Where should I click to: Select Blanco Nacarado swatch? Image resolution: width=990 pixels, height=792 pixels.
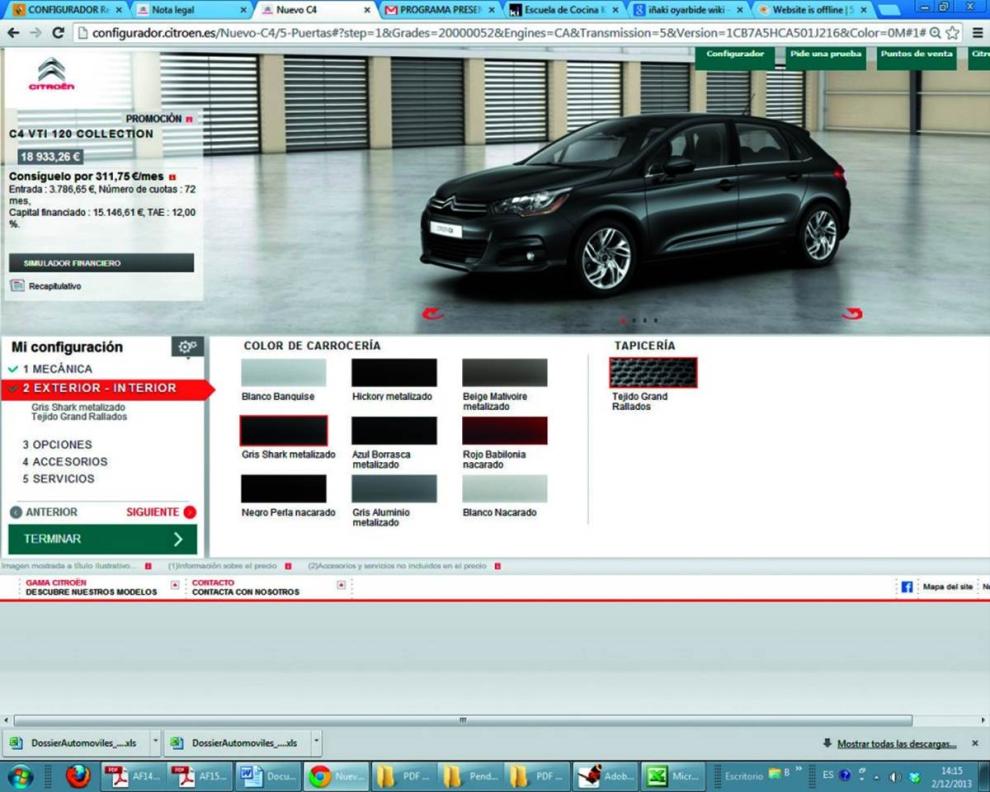504,489
